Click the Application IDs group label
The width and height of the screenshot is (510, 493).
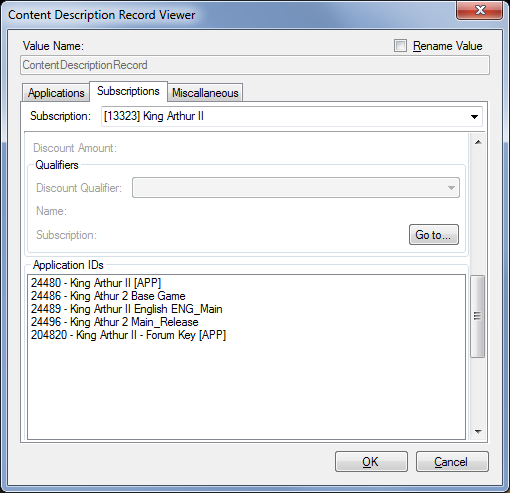click(68, 265)
